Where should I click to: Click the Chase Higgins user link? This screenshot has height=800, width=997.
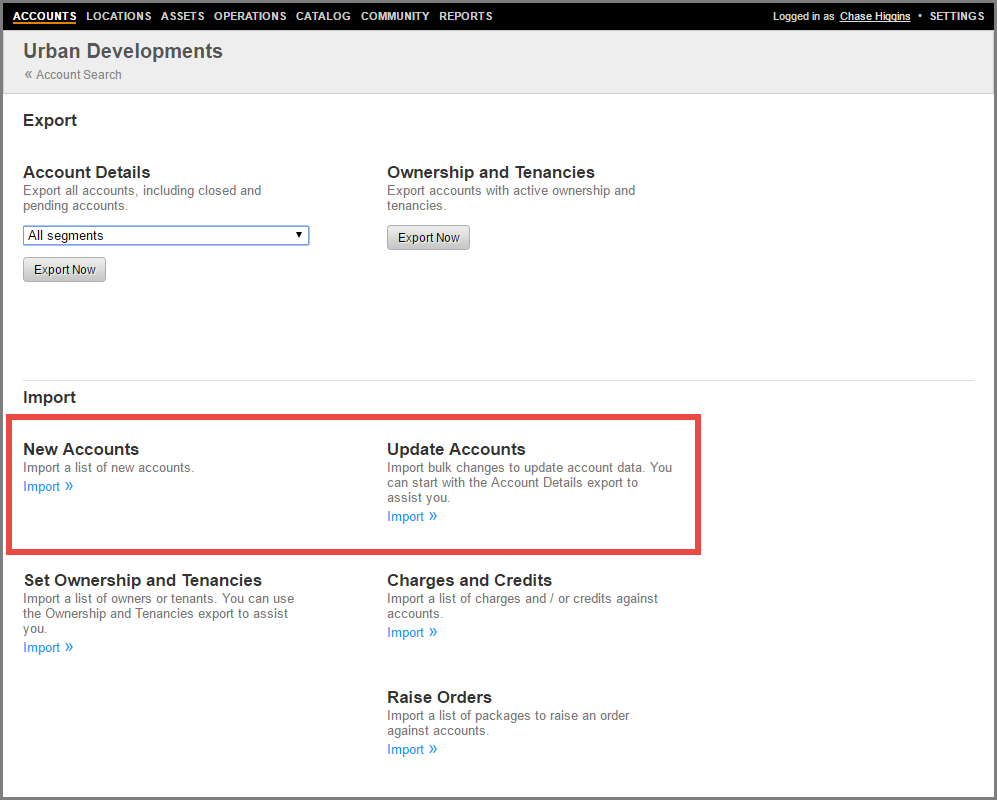click(x=875, y=17)
